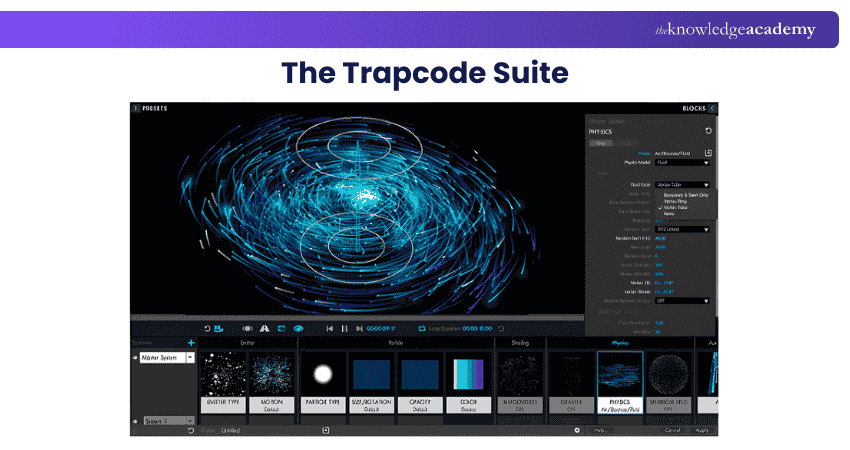Toggle the blue eye preview visibility

298,329
